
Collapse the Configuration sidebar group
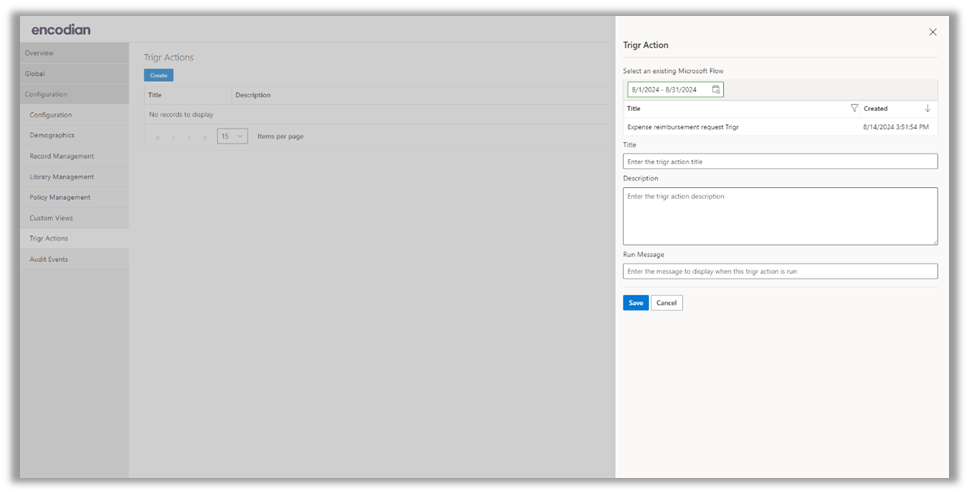[74, 94]
